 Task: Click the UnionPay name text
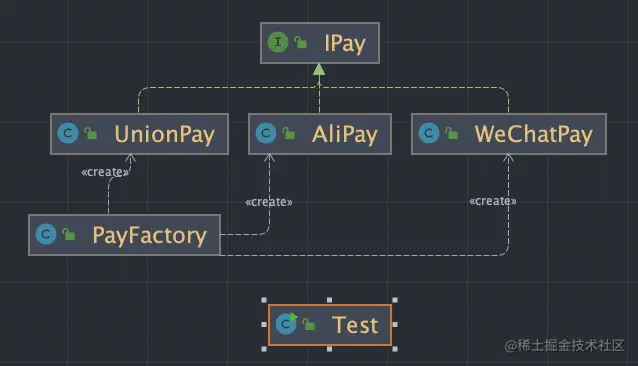coord(164,135)
